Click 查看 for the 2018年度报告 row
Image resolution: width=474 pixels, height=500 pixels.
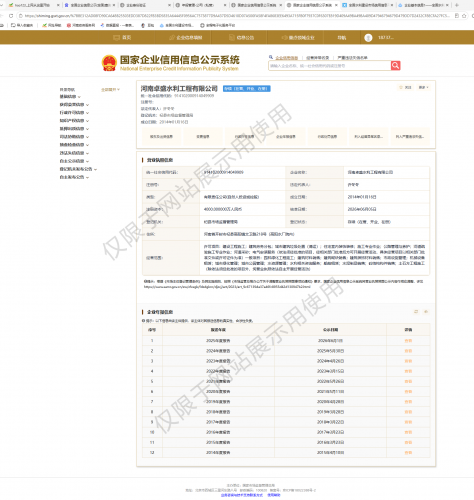(408, 412)
